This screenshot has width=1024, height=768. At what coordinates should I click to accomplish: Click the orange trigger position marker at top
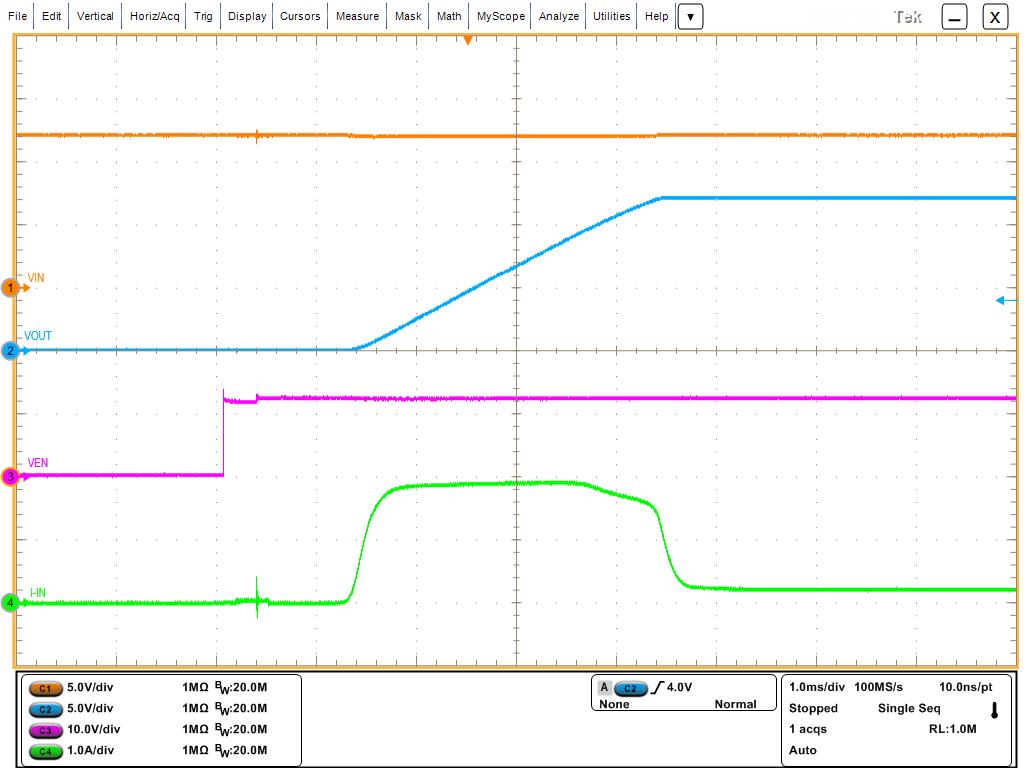[x=467, y=40]
